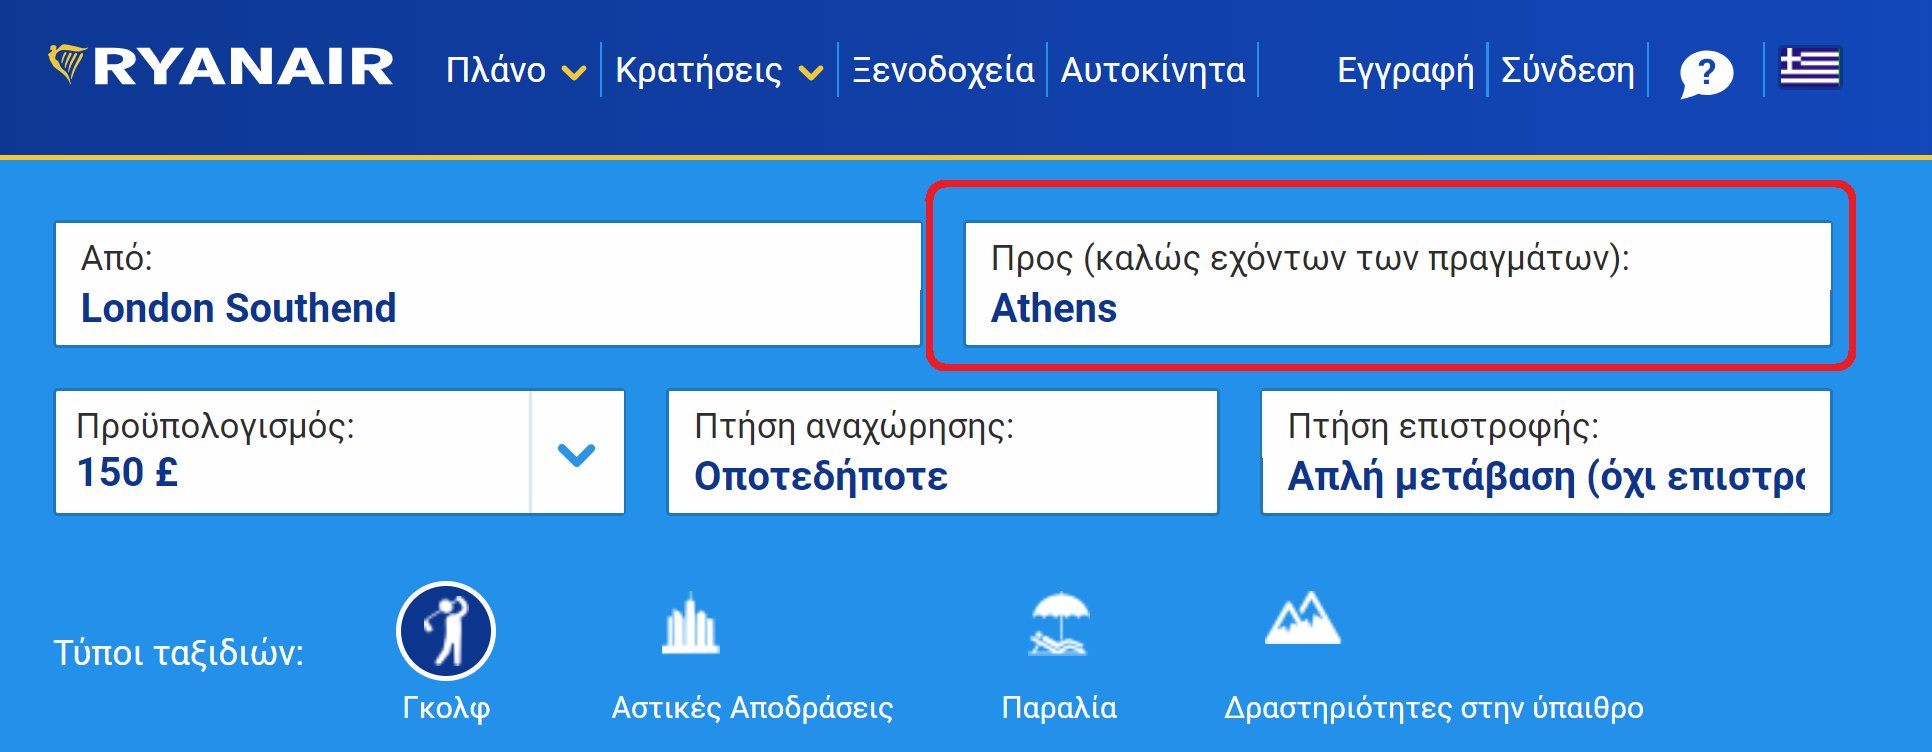Click the Σύνδεση login link

pos(1568,70)
